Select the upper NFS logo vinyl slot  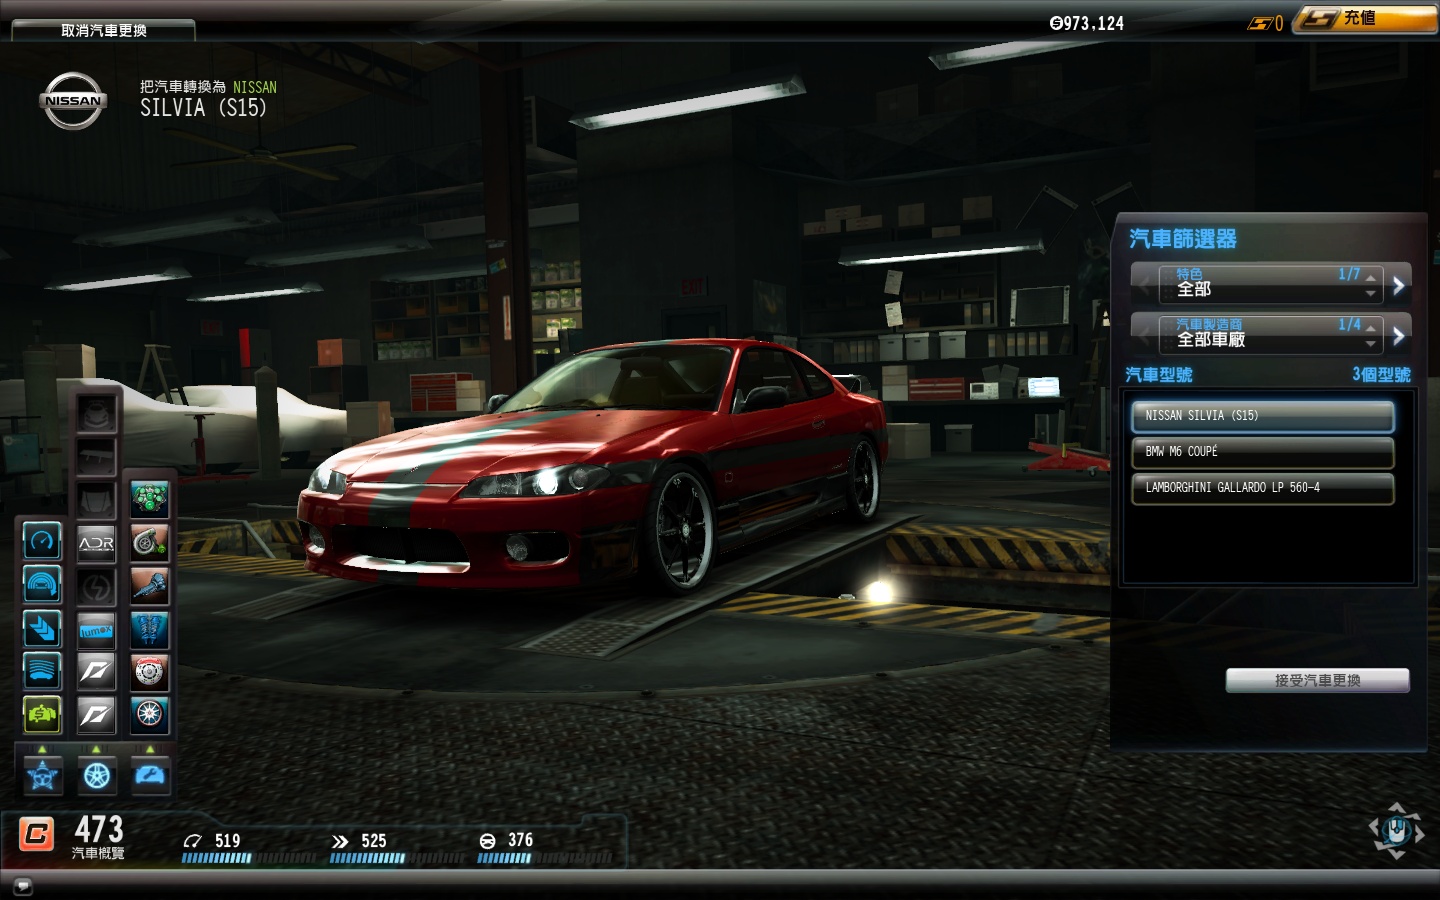[96, 672]
